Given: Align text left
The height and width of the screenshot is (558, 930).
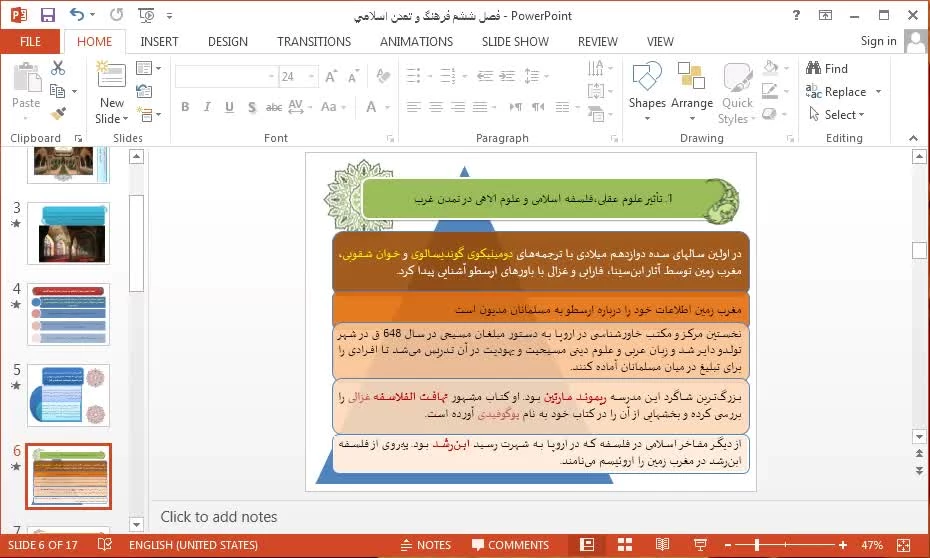Looking at the screenshot, I should (414, 107).
